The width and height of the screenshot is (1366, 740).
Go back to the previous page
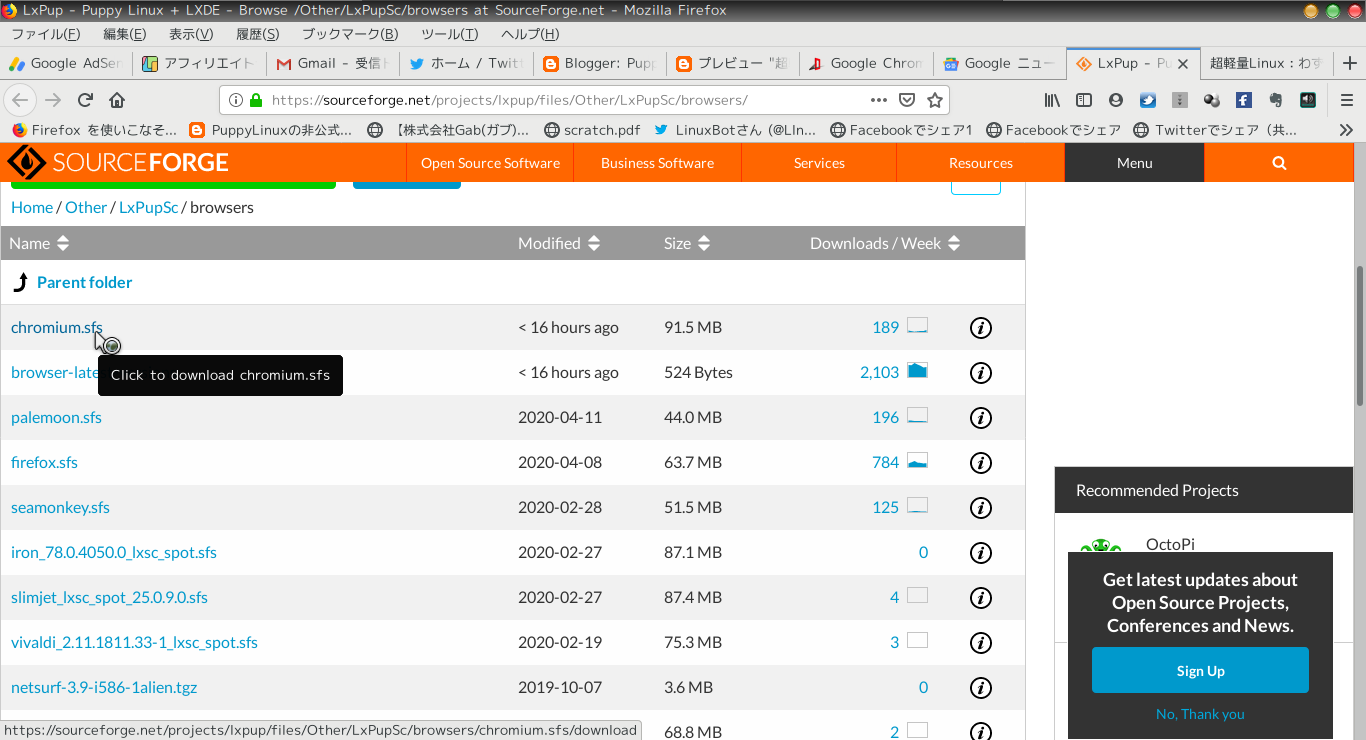[x=21, y=100]
